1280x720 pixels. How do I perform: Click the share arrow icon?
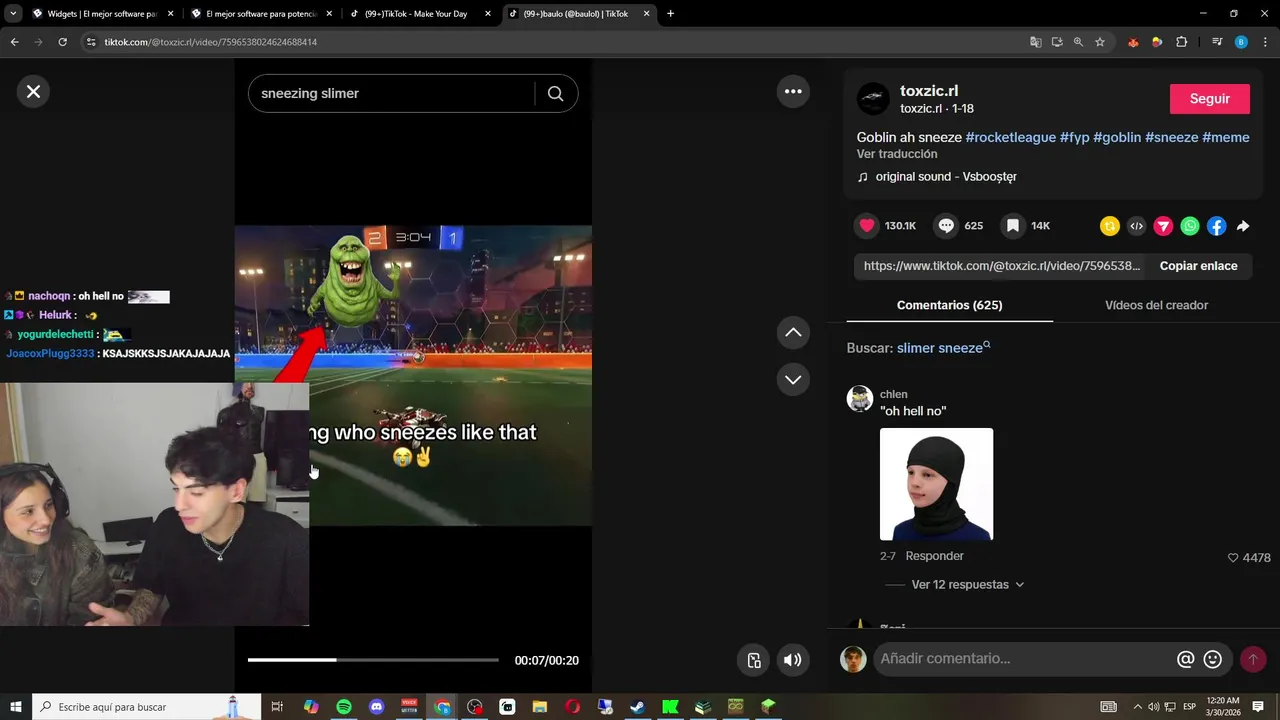point(1243,226)
